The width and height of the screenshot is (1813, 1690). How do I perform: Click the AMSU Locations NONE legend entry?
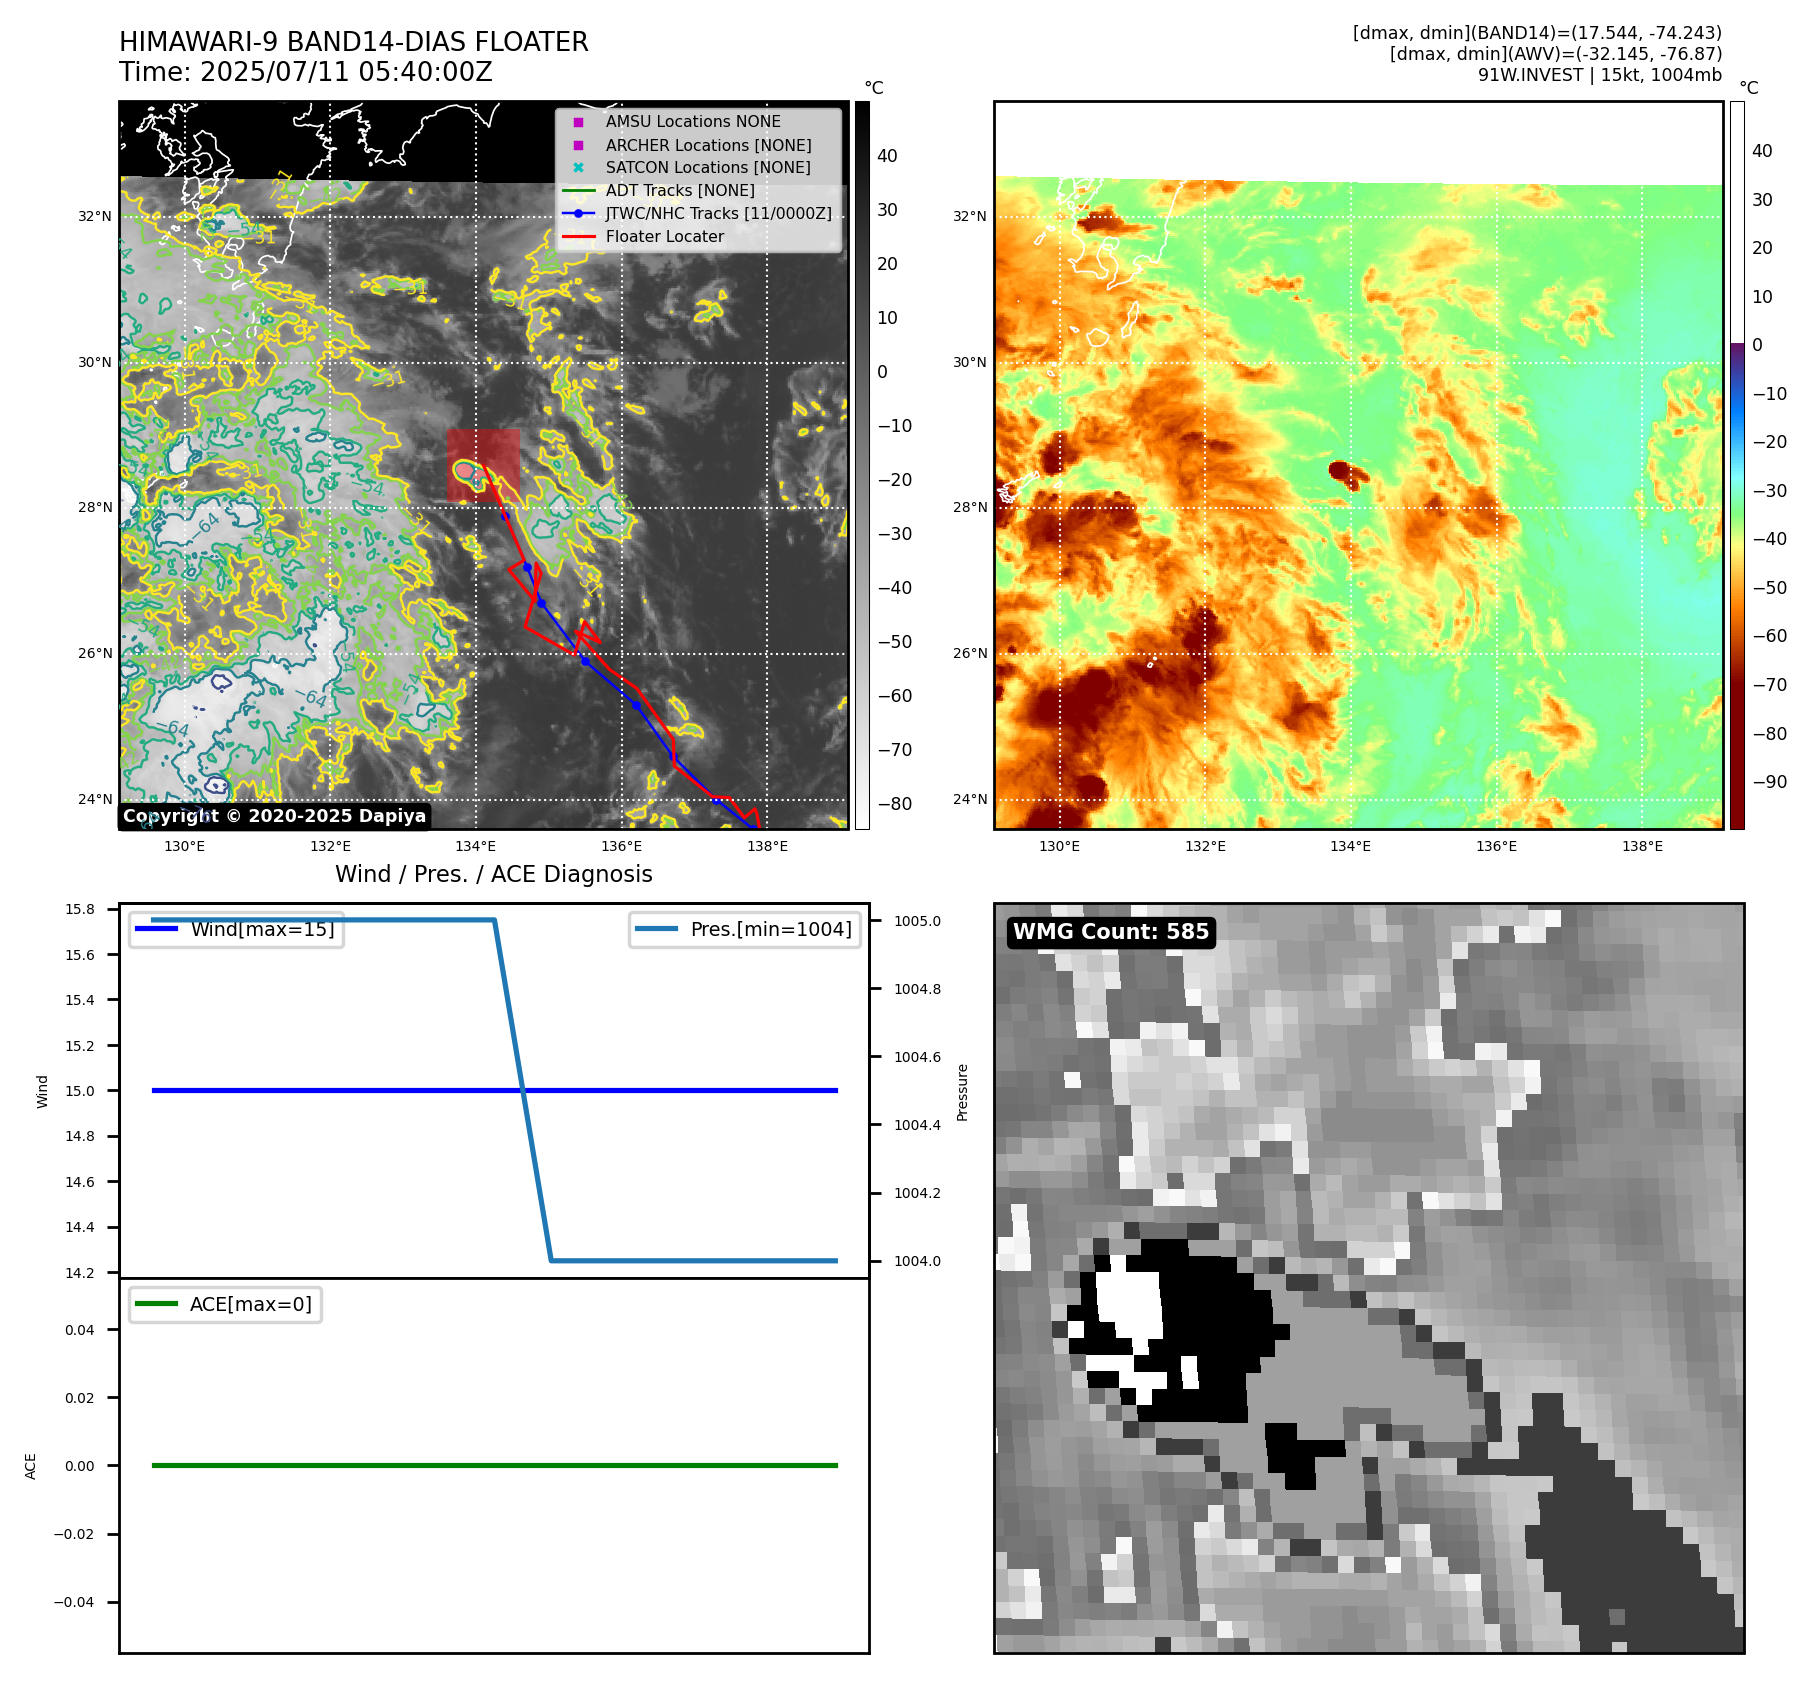[x=693, y=121]
